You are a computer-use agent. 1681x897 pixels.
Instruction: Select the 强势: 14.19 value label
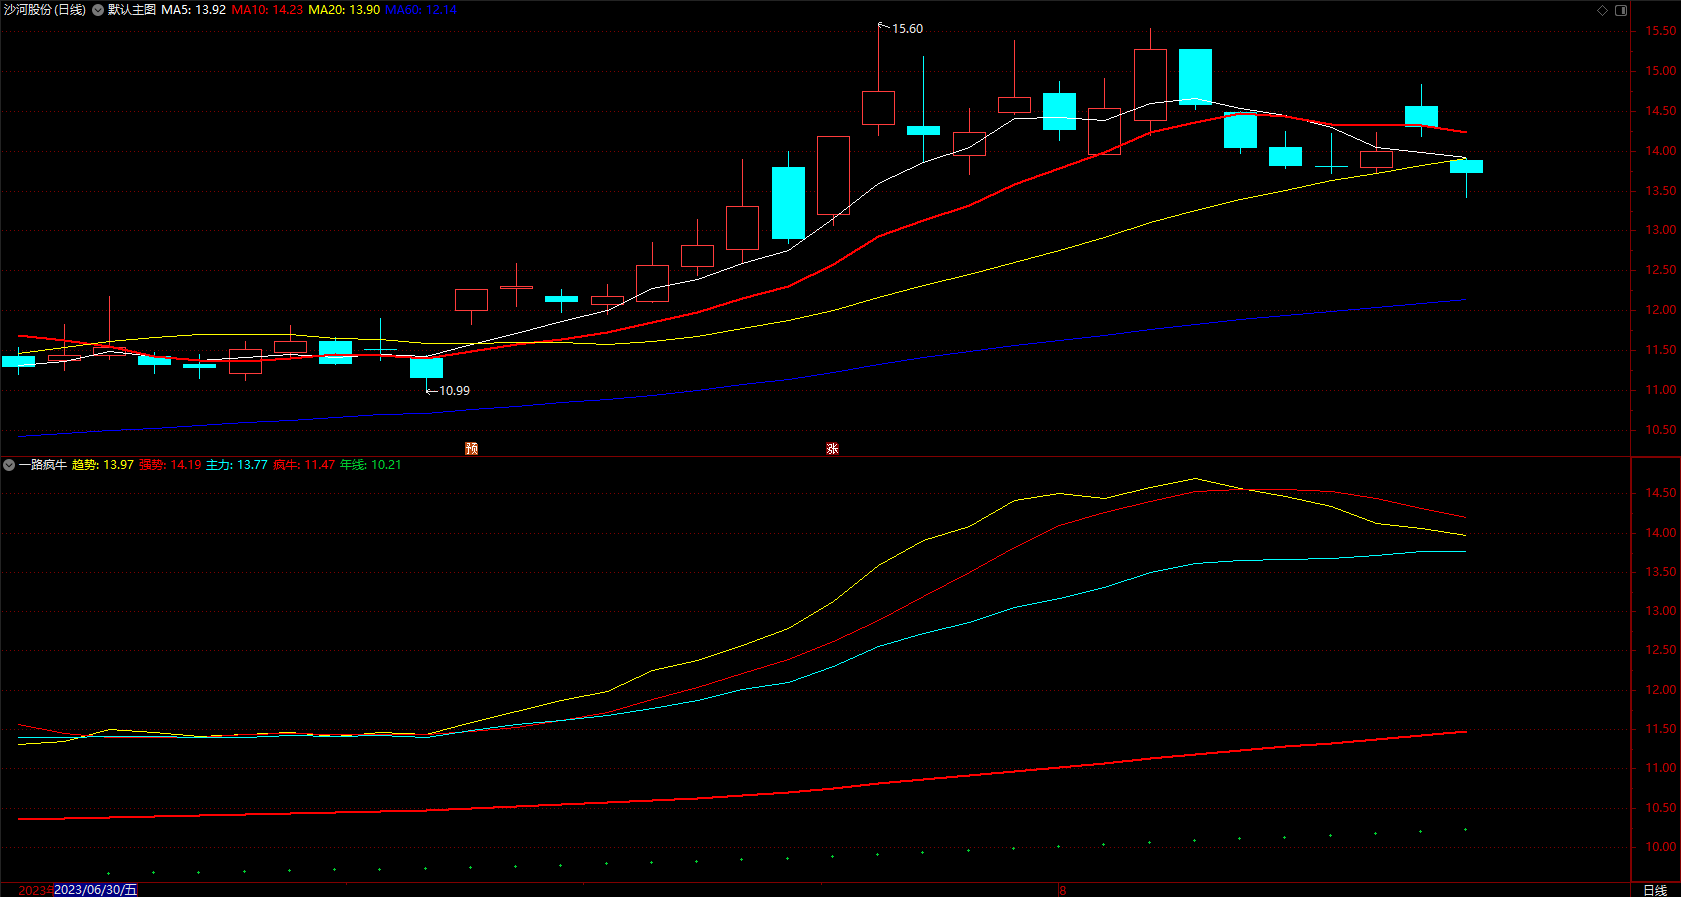(x=170, y=465)
